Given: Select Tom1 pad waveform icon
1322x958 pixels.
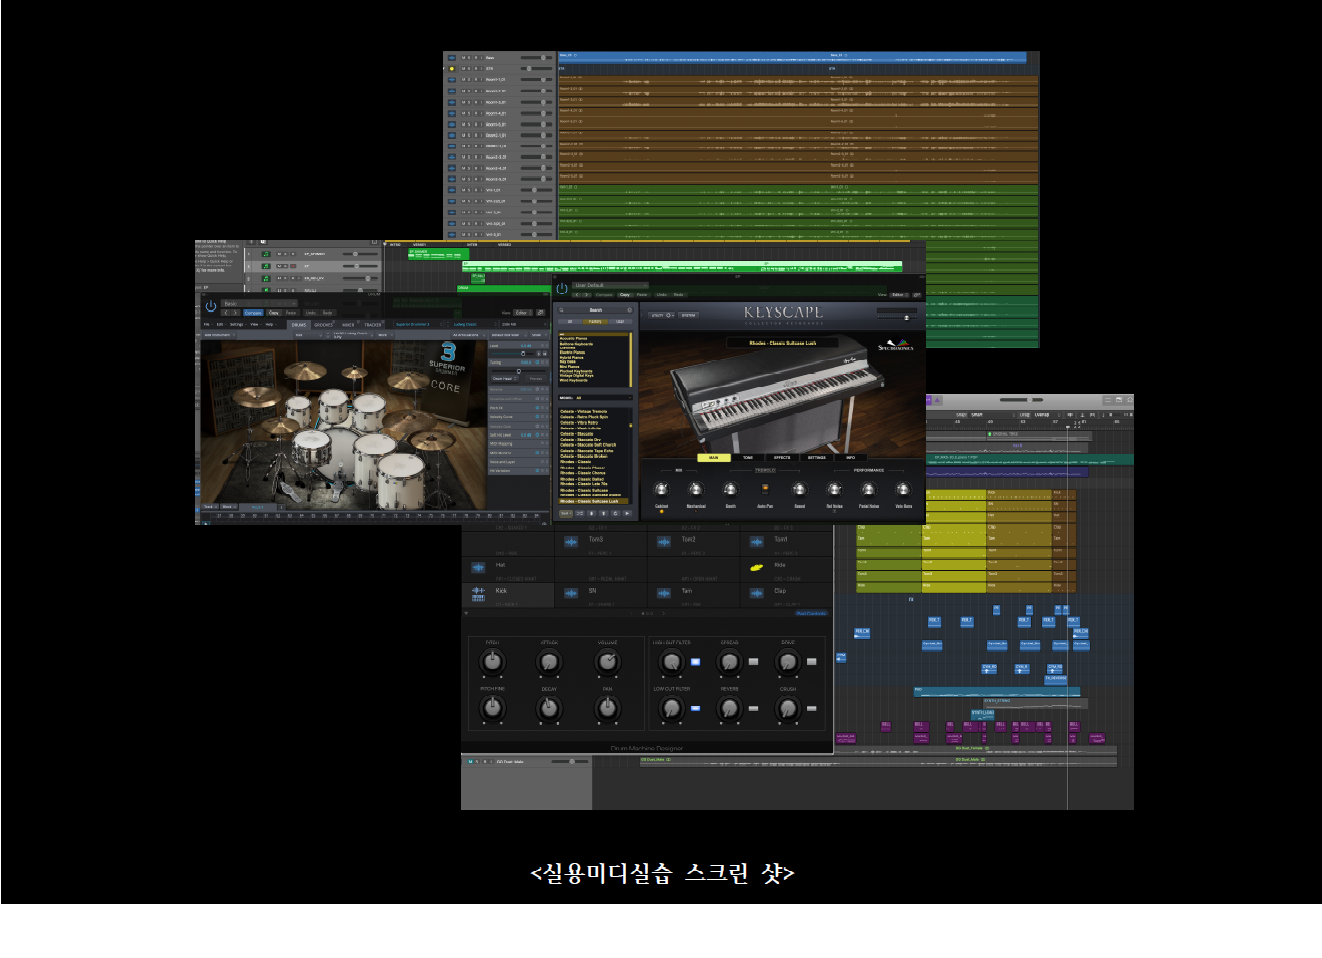Looking at the screenshot, I should [757, 542].
